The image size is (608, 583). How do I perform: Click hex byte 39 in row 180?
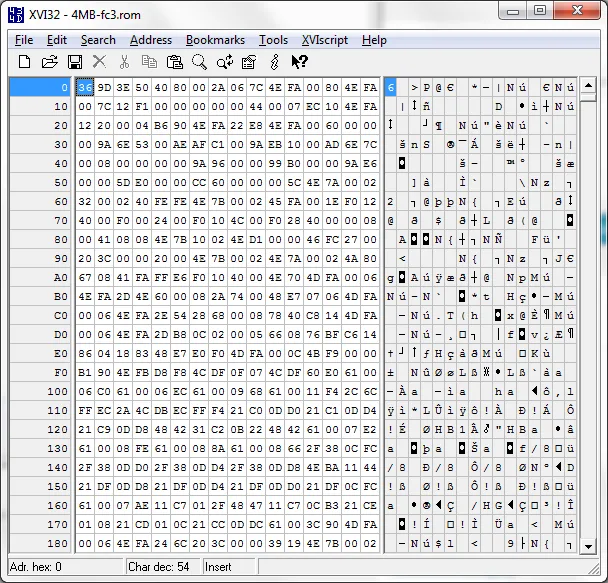click(x=275, y=543)
